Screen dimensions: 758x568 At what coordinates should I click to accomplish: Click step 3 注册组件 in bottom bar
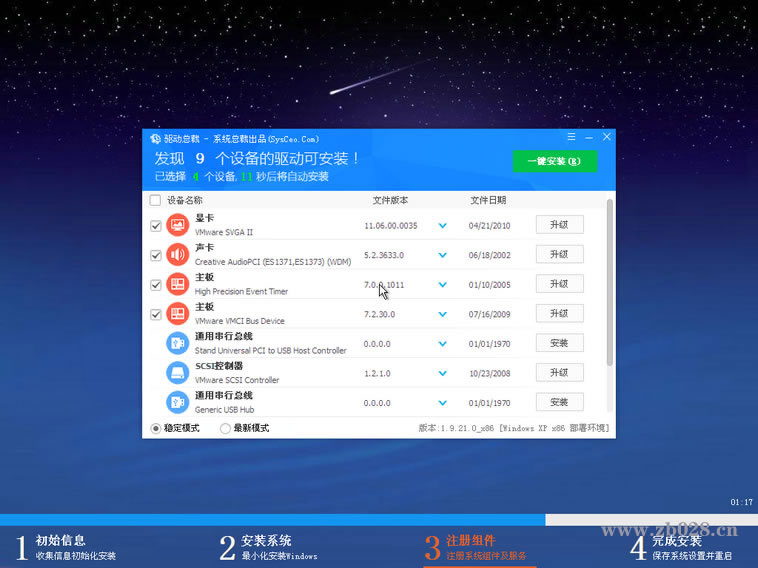click(476, 547)
